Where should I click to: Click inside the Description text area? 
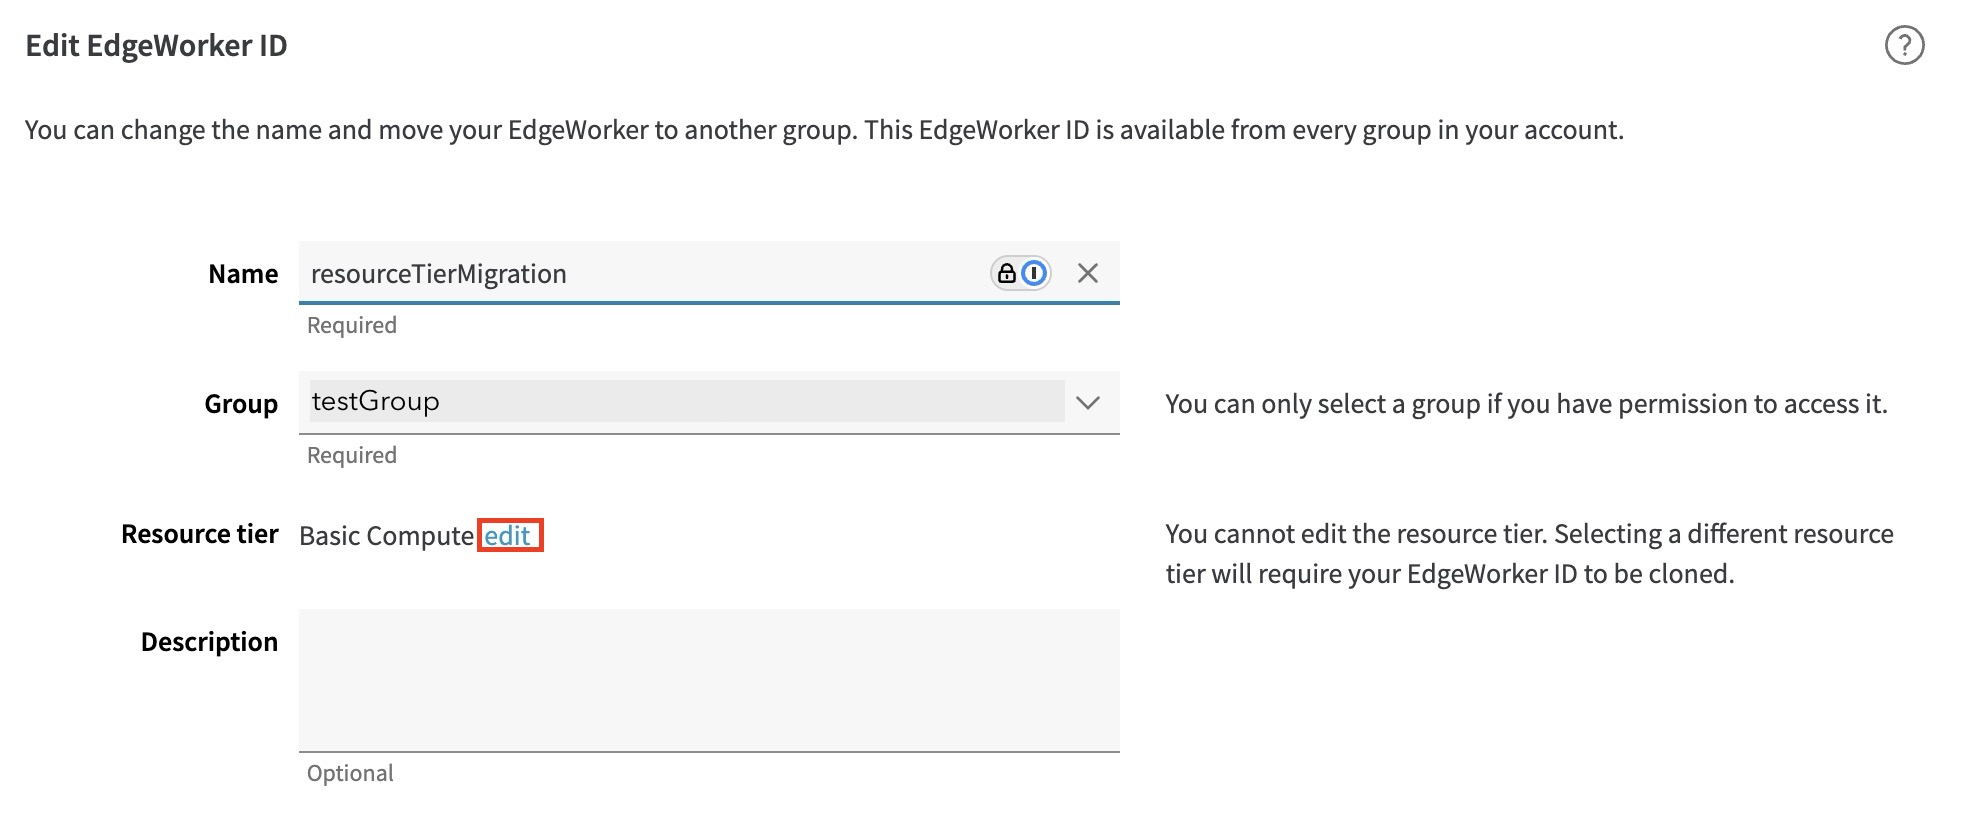point(708,680)
